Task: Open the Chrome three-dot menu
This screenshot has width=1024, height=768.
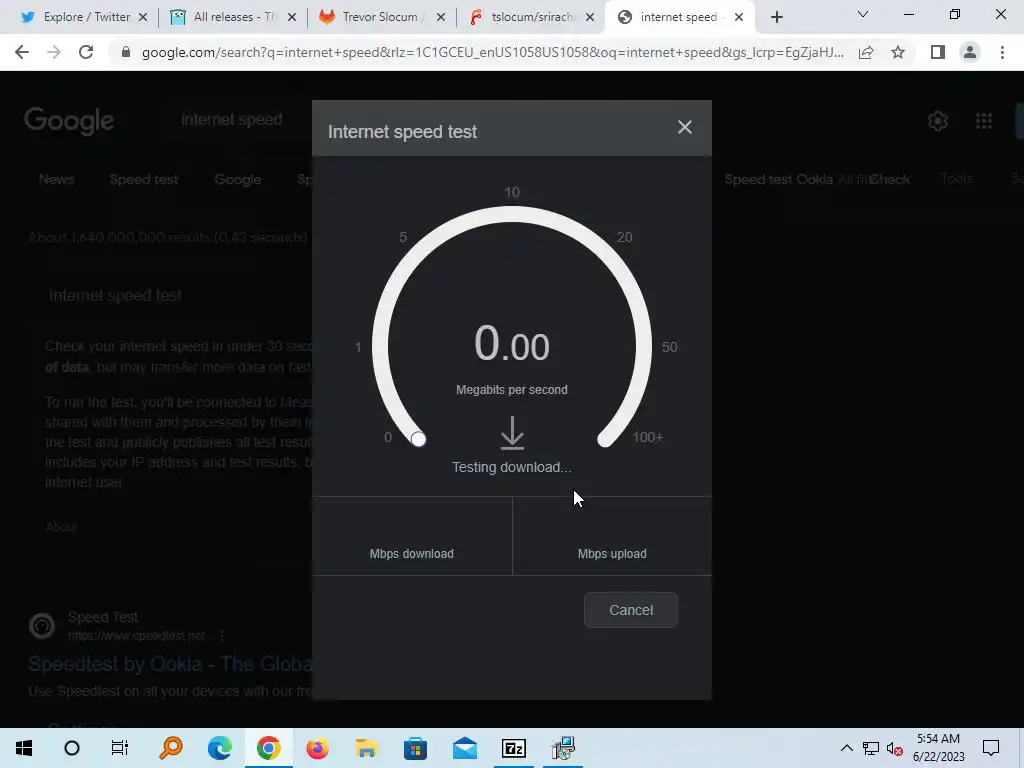Action: click(1002, 52)
